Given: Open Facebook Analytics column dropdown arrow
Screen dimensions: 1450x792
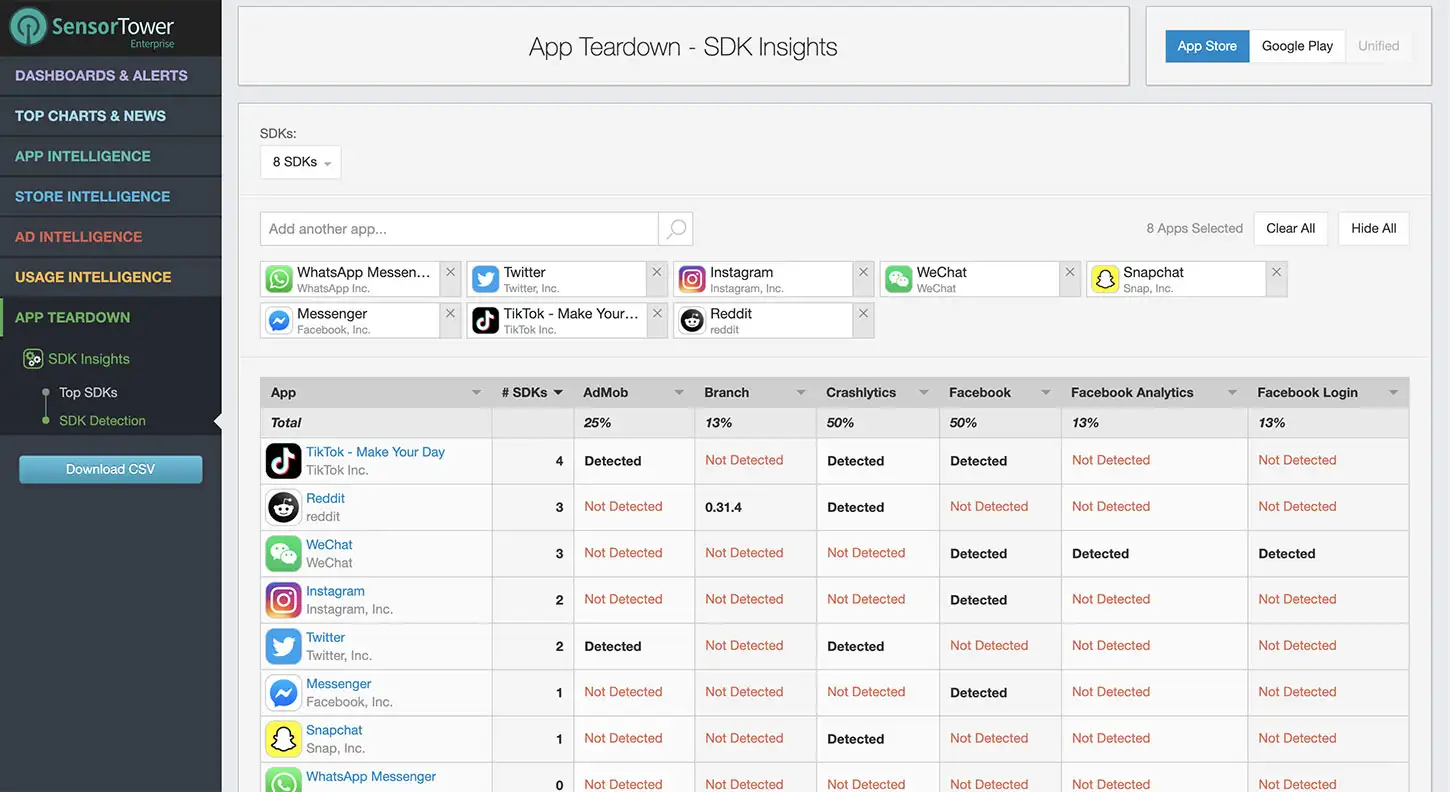Looking at the screenshot, I should tap(1232, 393).
